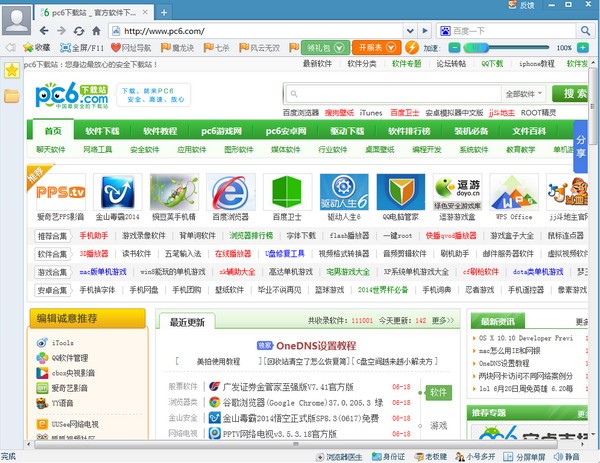Open the favorites star in left sidebar
The height and width of the screenshot is (463, 600).
(11, 71)
